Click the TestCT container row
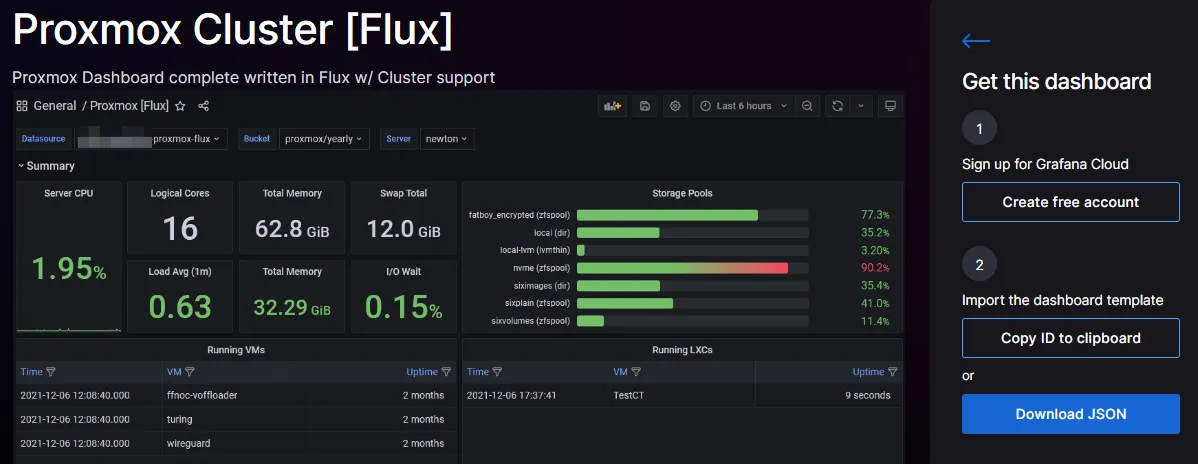The height and width of the screenshot is (464, 1198). (682, 395)
